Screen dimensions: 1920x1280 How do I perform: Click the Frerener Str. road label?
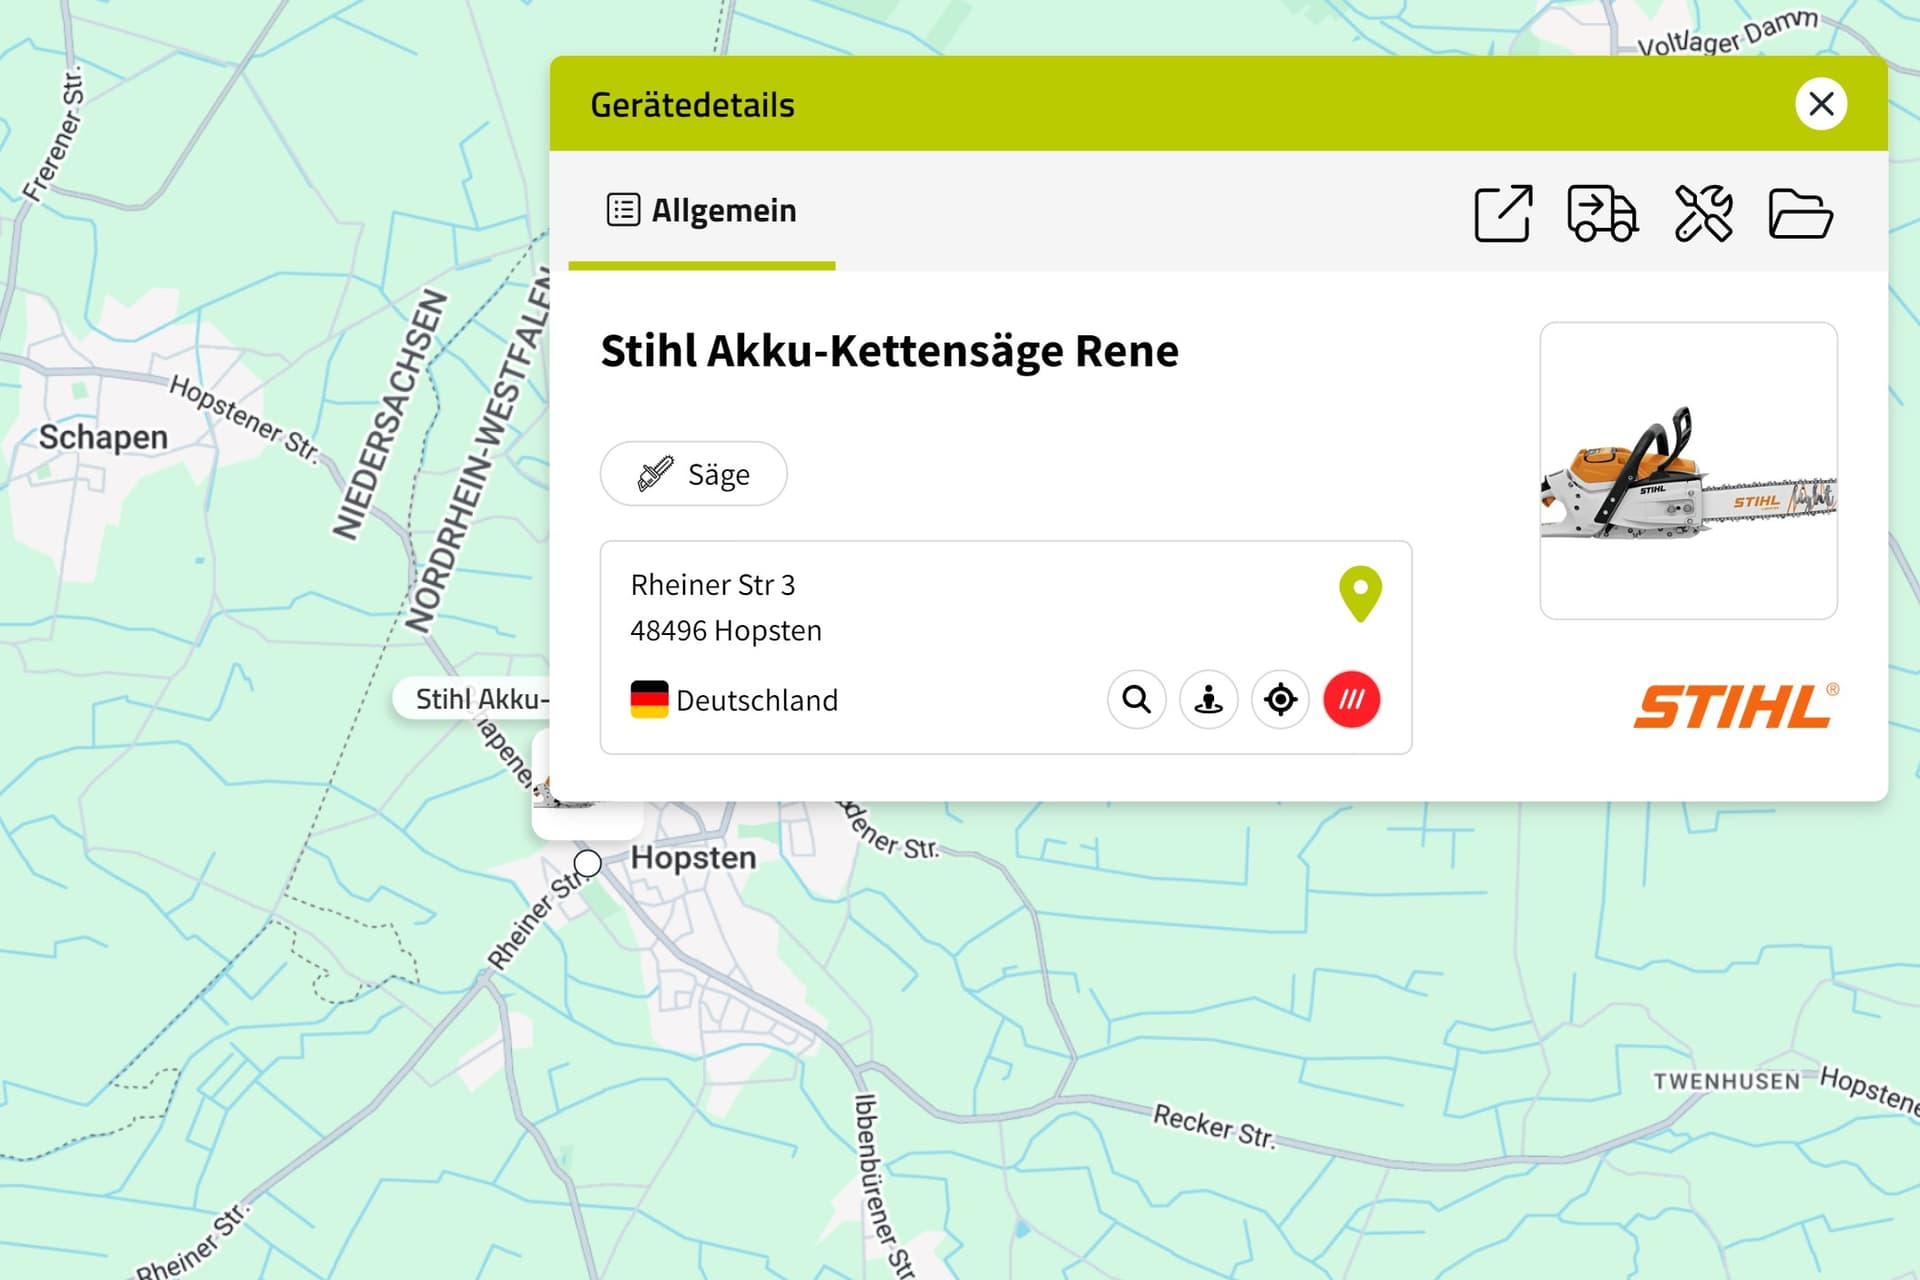point(54,135)
